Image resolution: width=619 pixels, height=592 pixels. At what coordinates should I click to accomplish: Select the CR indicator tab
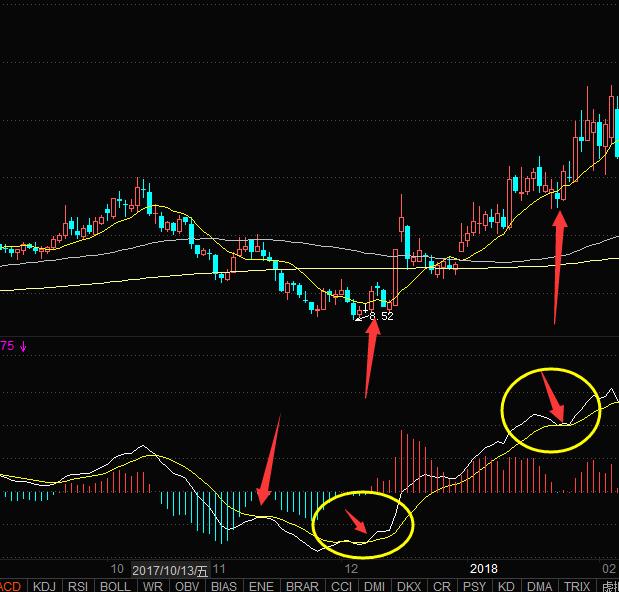442,586
